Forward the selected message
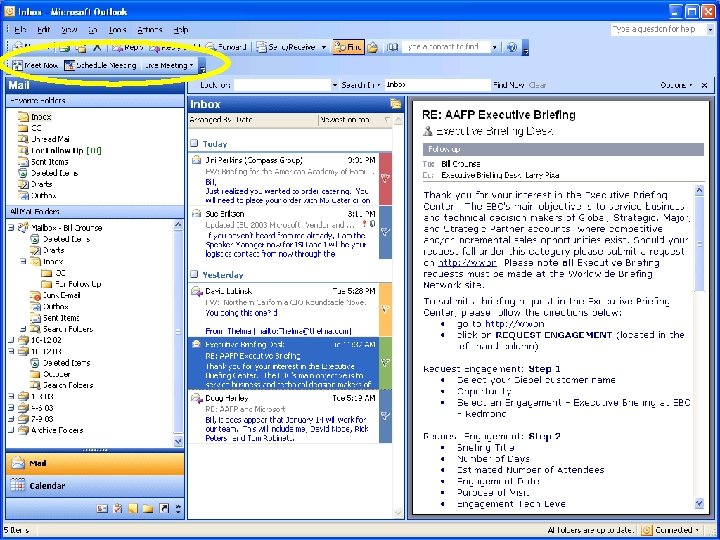This screenshot has width=720, height=540. pyautogui.click(x=226, y=47)
